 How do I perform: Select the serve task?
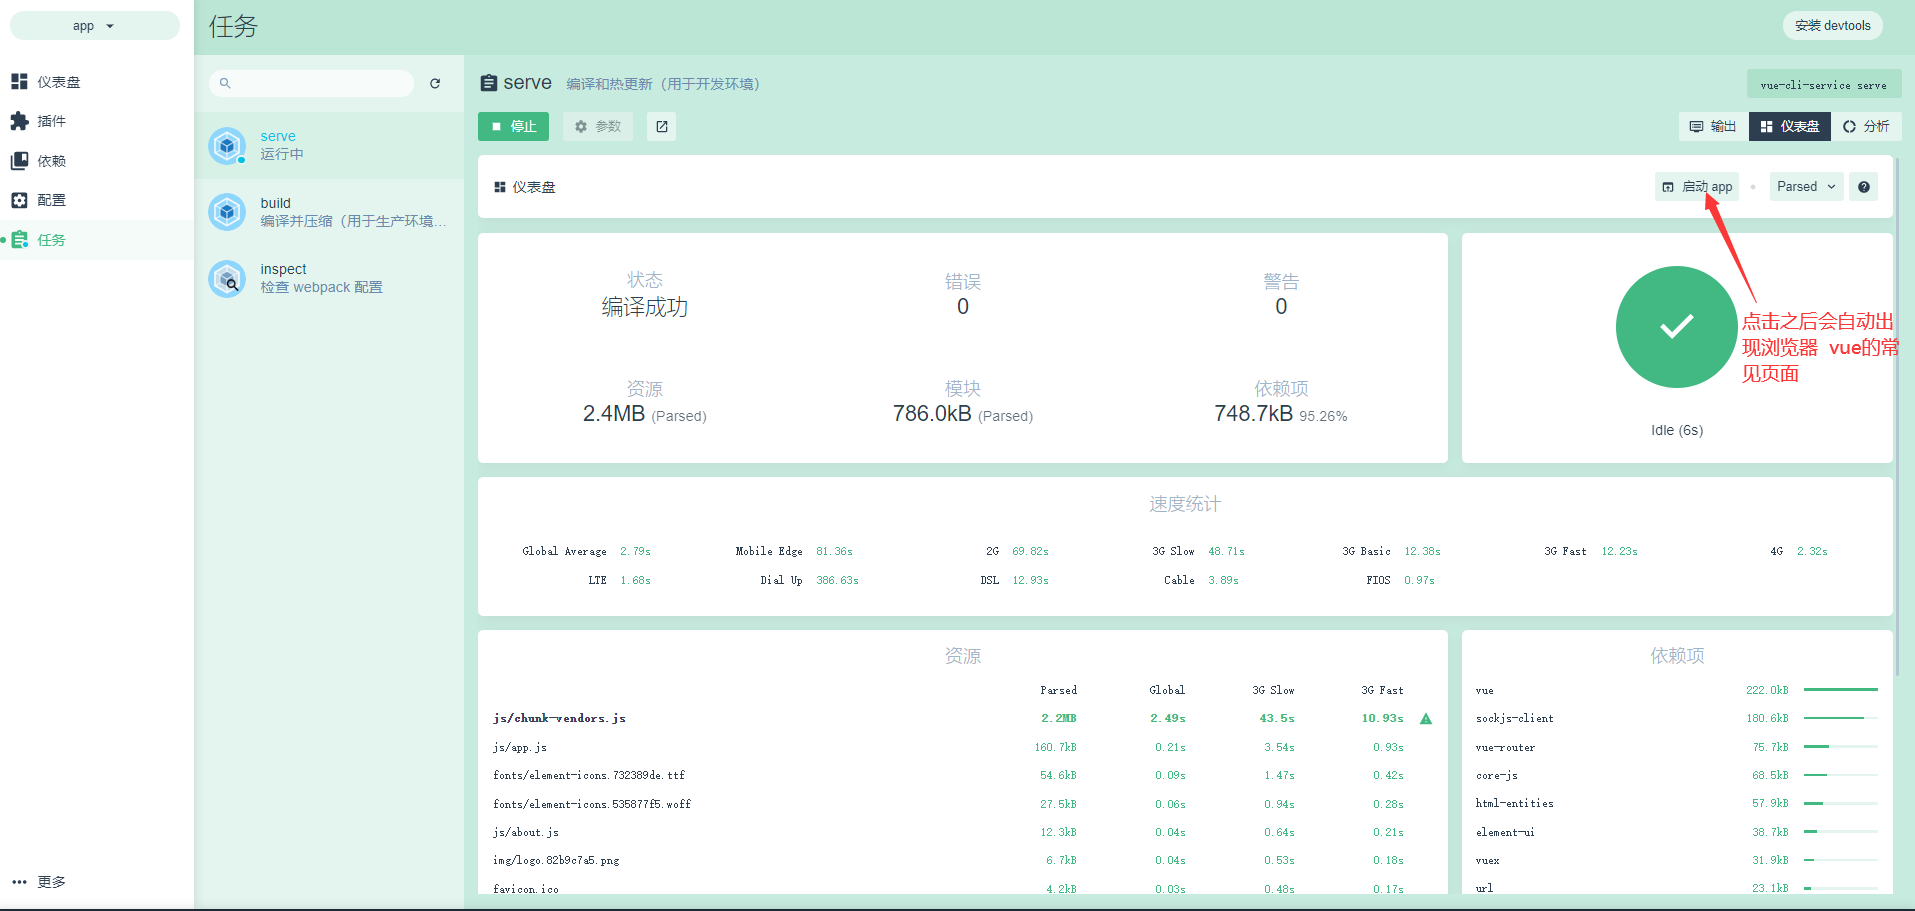(x=329, y=146)
